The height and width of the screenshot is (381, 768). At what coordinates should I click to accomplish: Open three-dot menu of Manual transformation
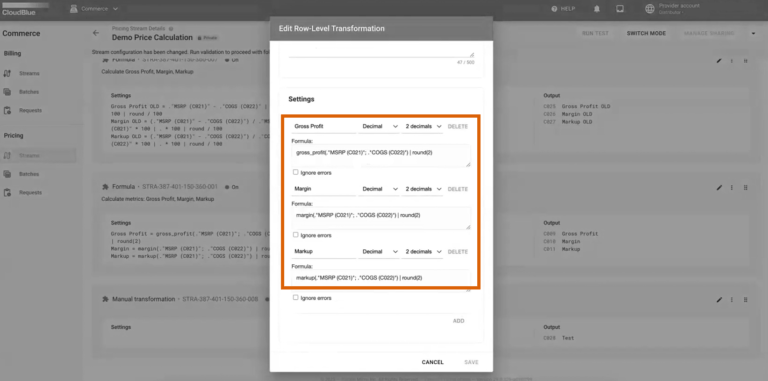732,300
